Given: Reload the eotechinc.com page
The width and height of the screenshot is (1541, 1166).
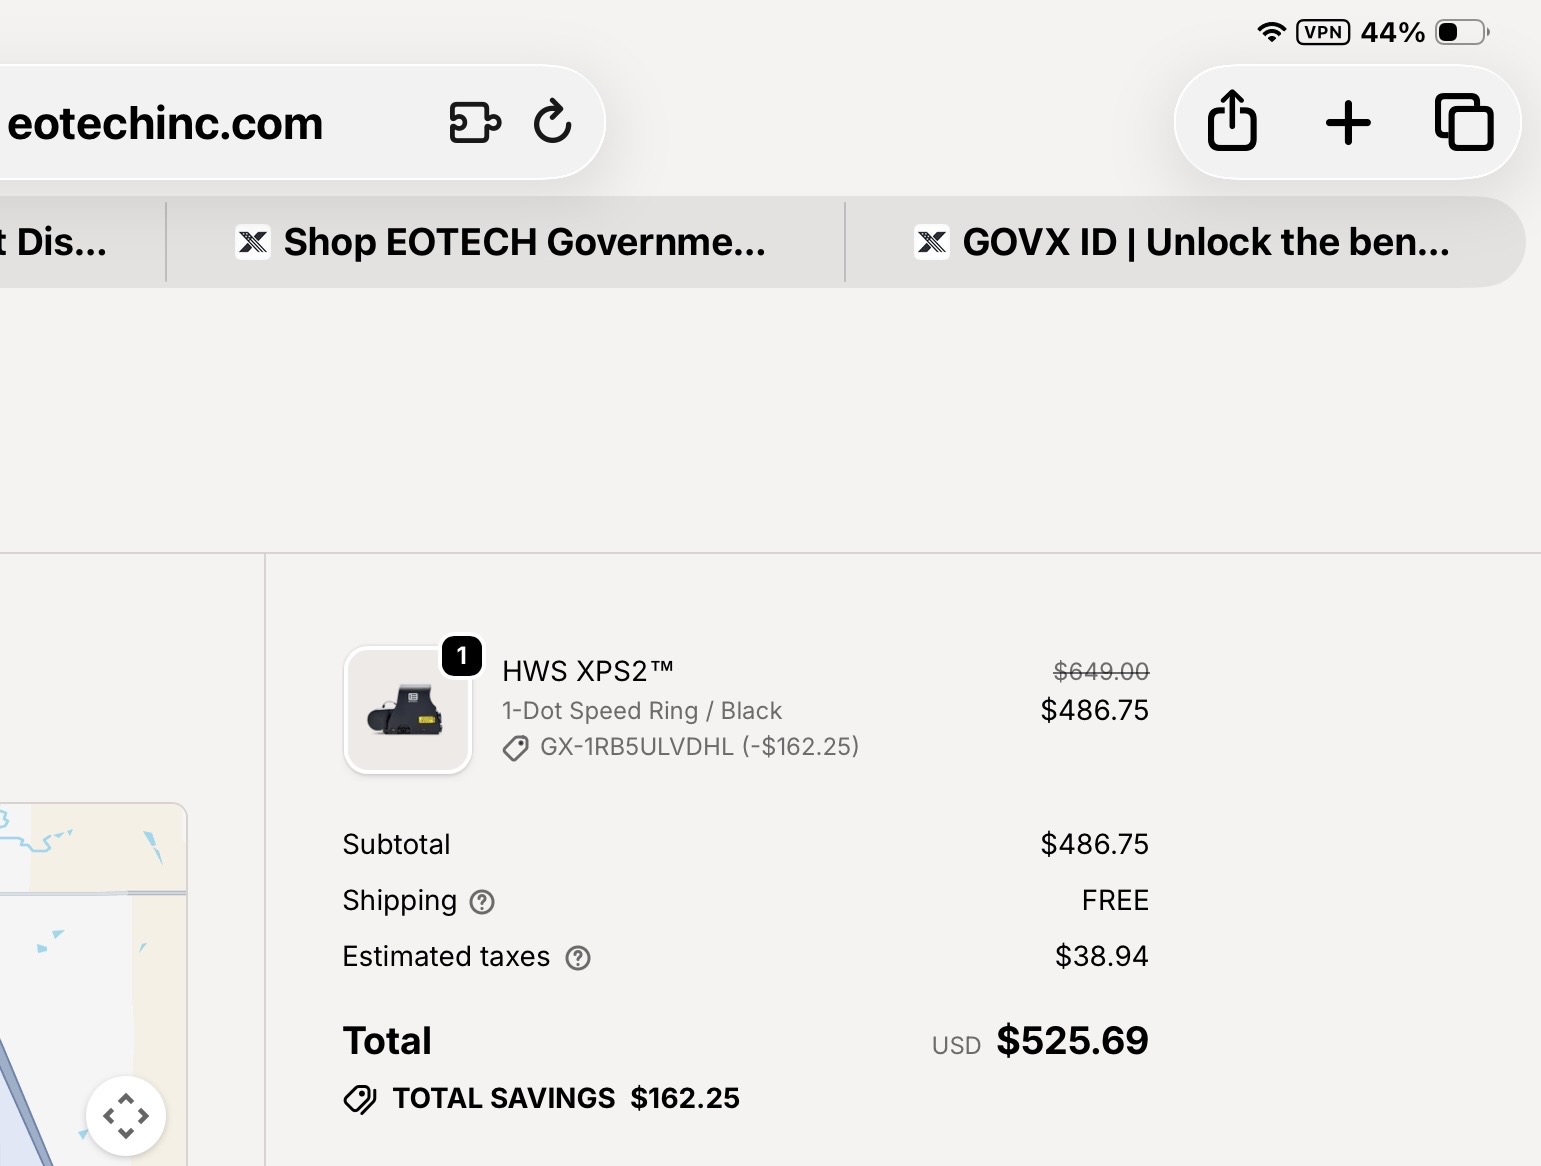Looking at the screenshot, I should (x=552, y=122).
